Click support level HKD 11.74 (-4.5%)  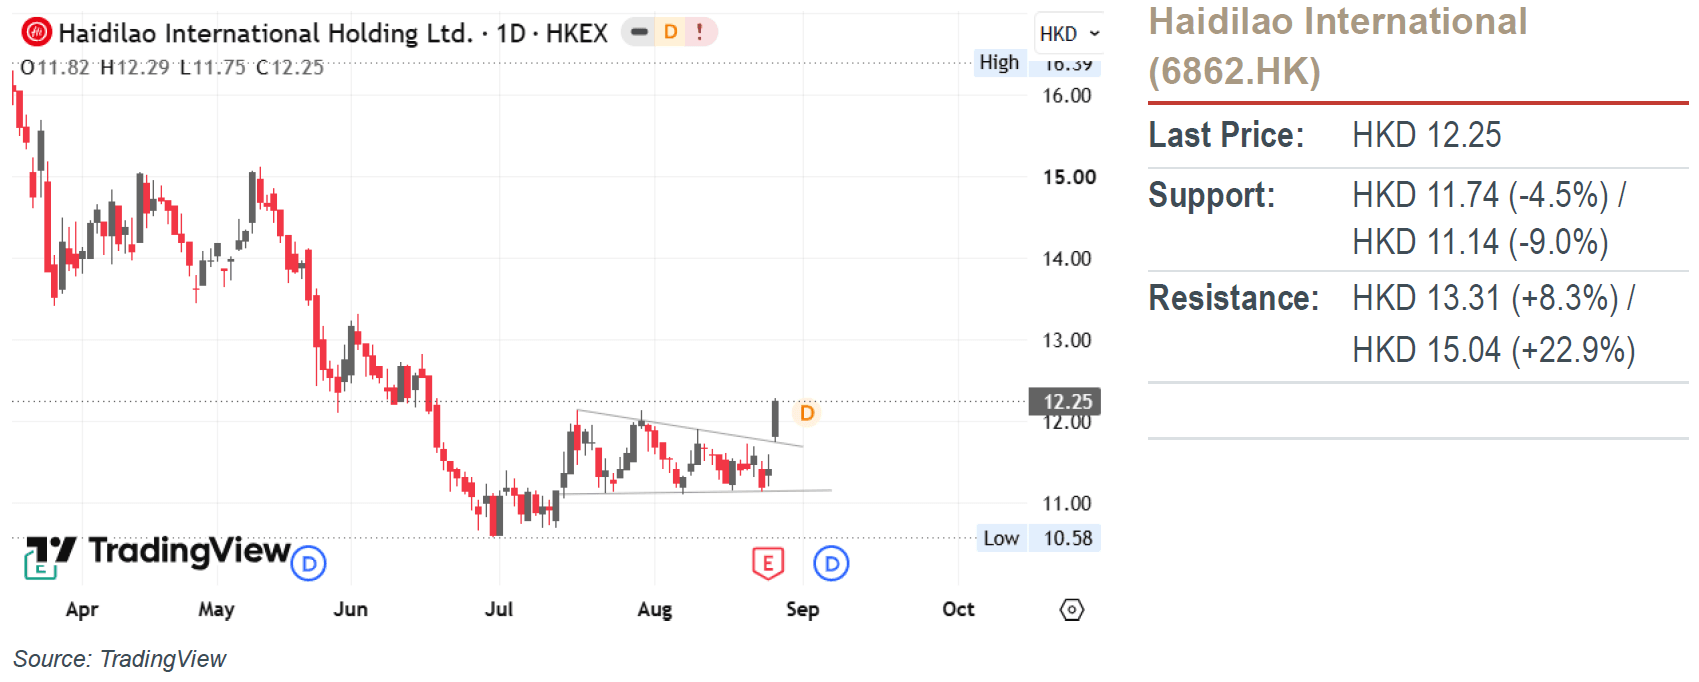click(x=1490, y=195)
